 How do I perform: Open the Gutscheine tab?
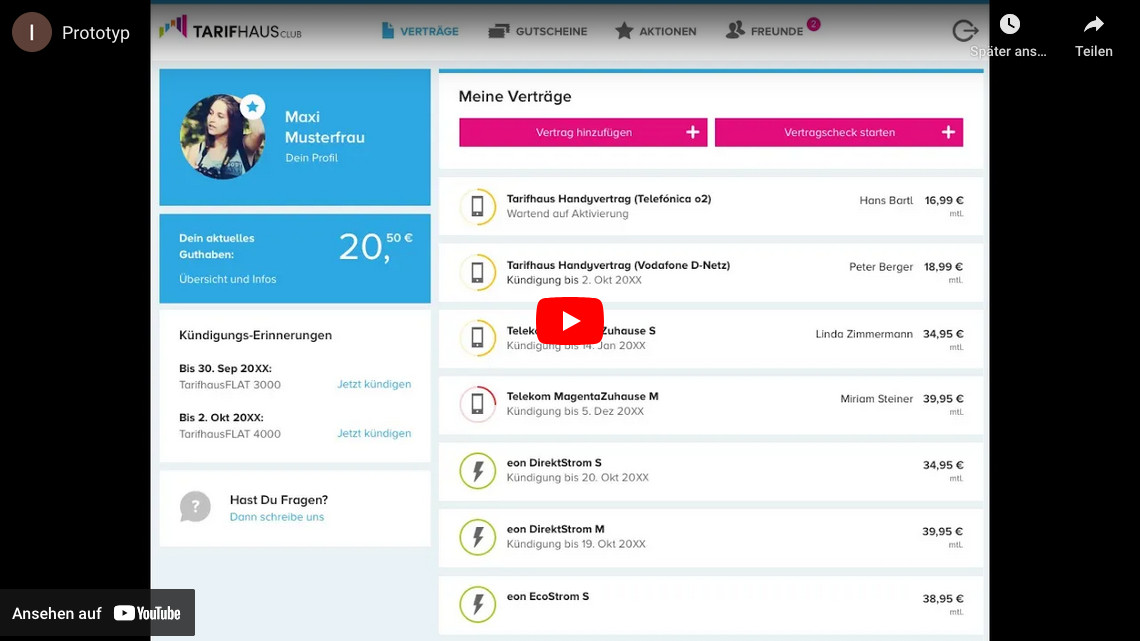(x=537, y=31)
